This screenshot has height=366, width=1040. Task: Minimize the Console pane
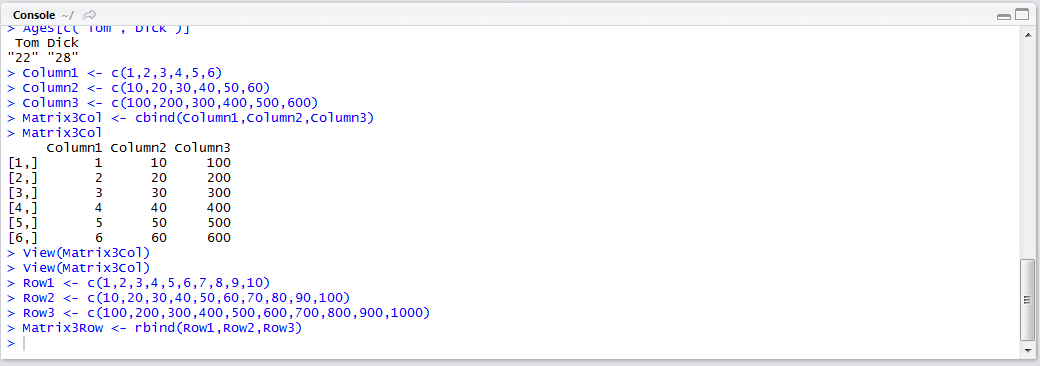click(x=1004, y=15)
